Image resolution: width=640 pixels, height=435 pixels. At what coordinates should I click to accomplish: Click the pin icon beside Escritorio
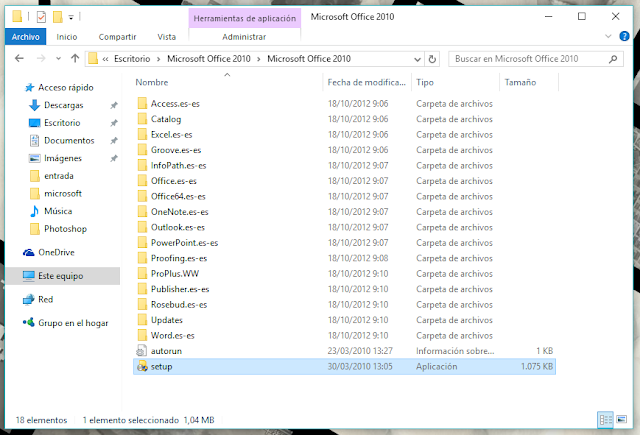coord(114,123)
